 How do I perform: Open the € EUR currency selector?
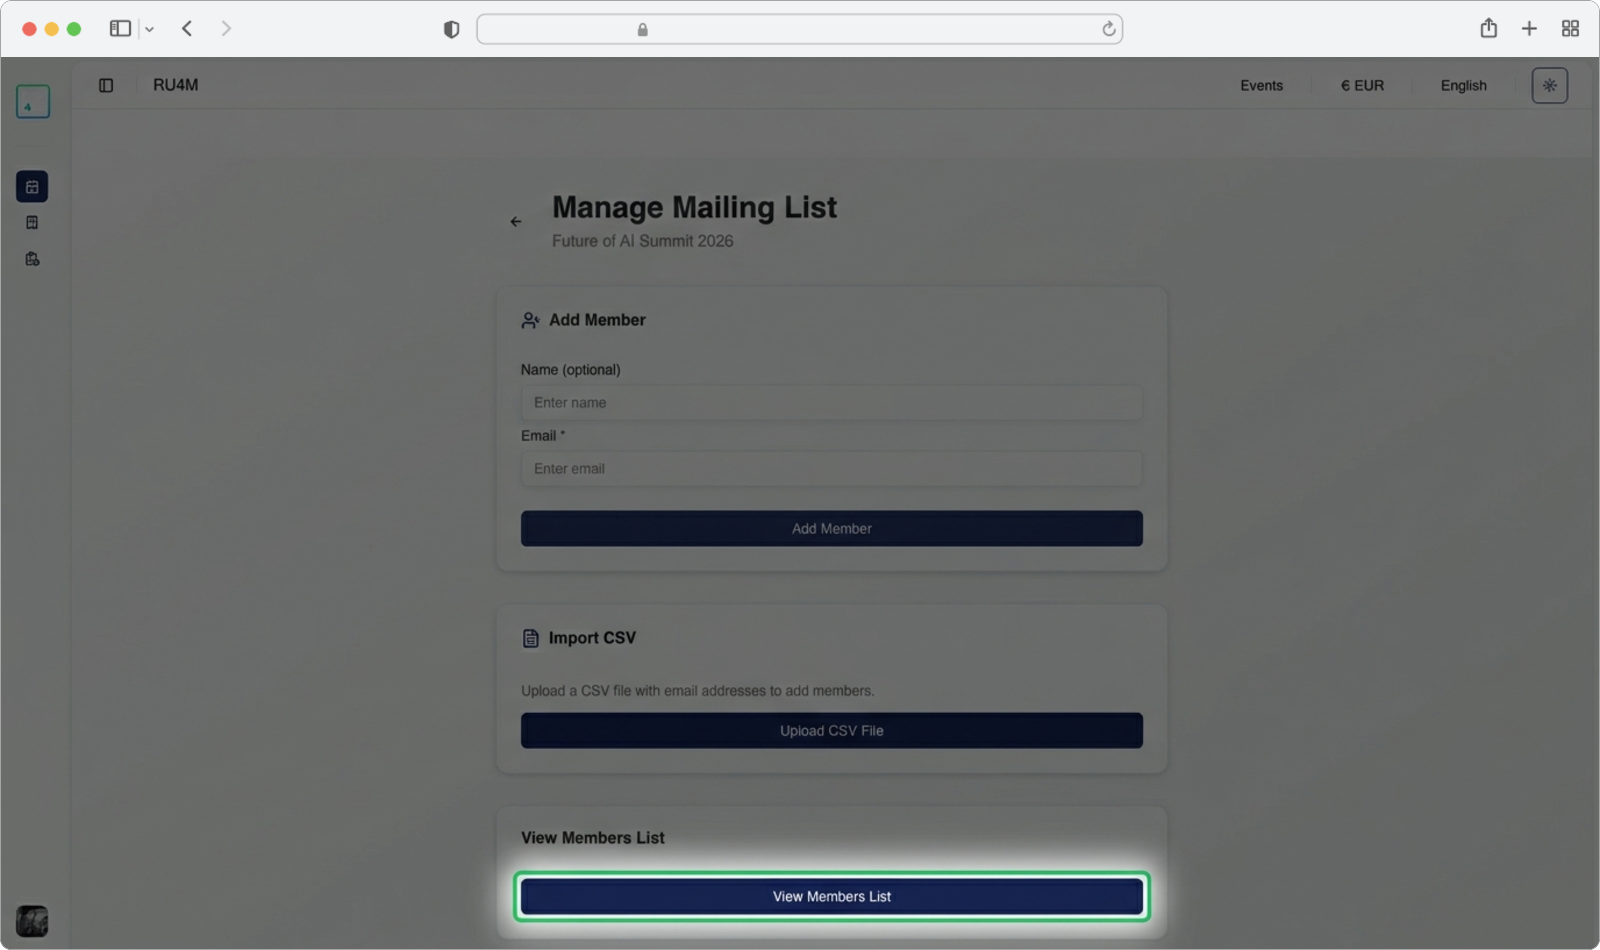click(x=1362, y=86)
